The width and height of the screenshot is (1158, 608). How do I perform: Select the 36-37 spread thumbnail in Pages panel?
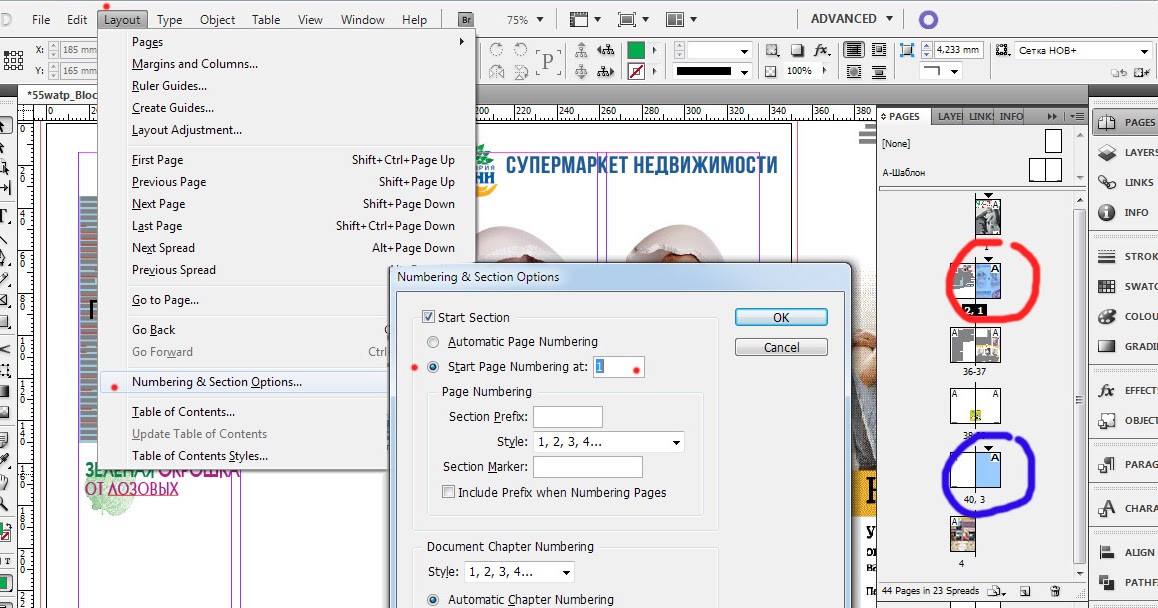tap(974, 345)
